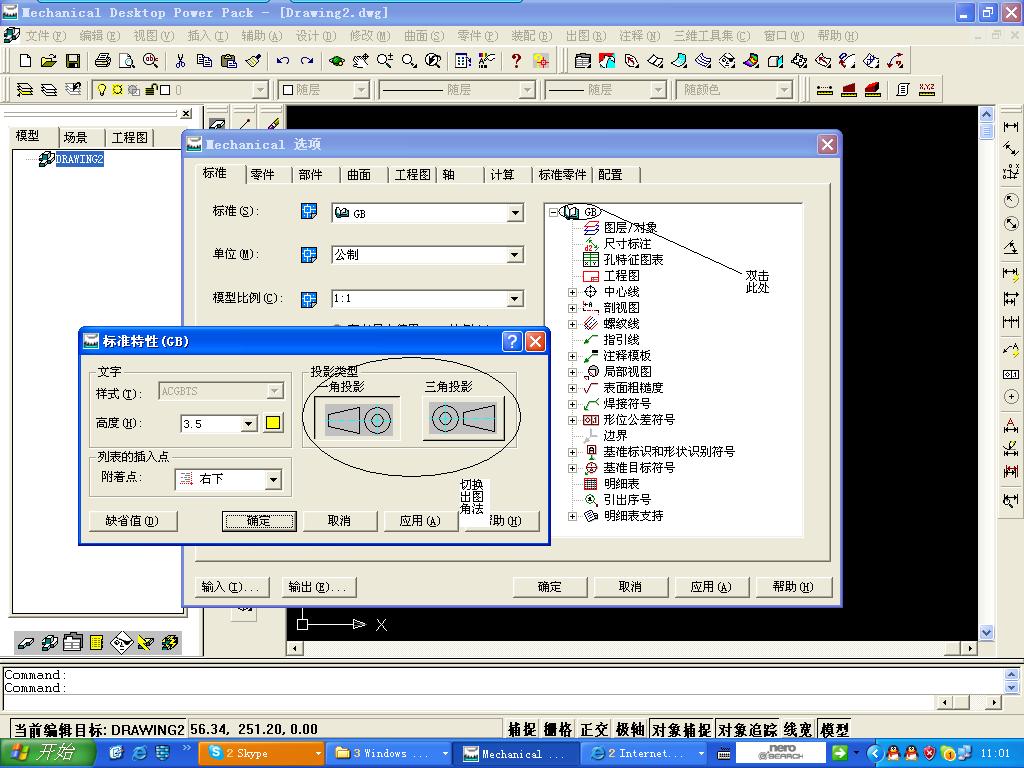Open the 随颜色 plot style dropdown

coord(784,89)
